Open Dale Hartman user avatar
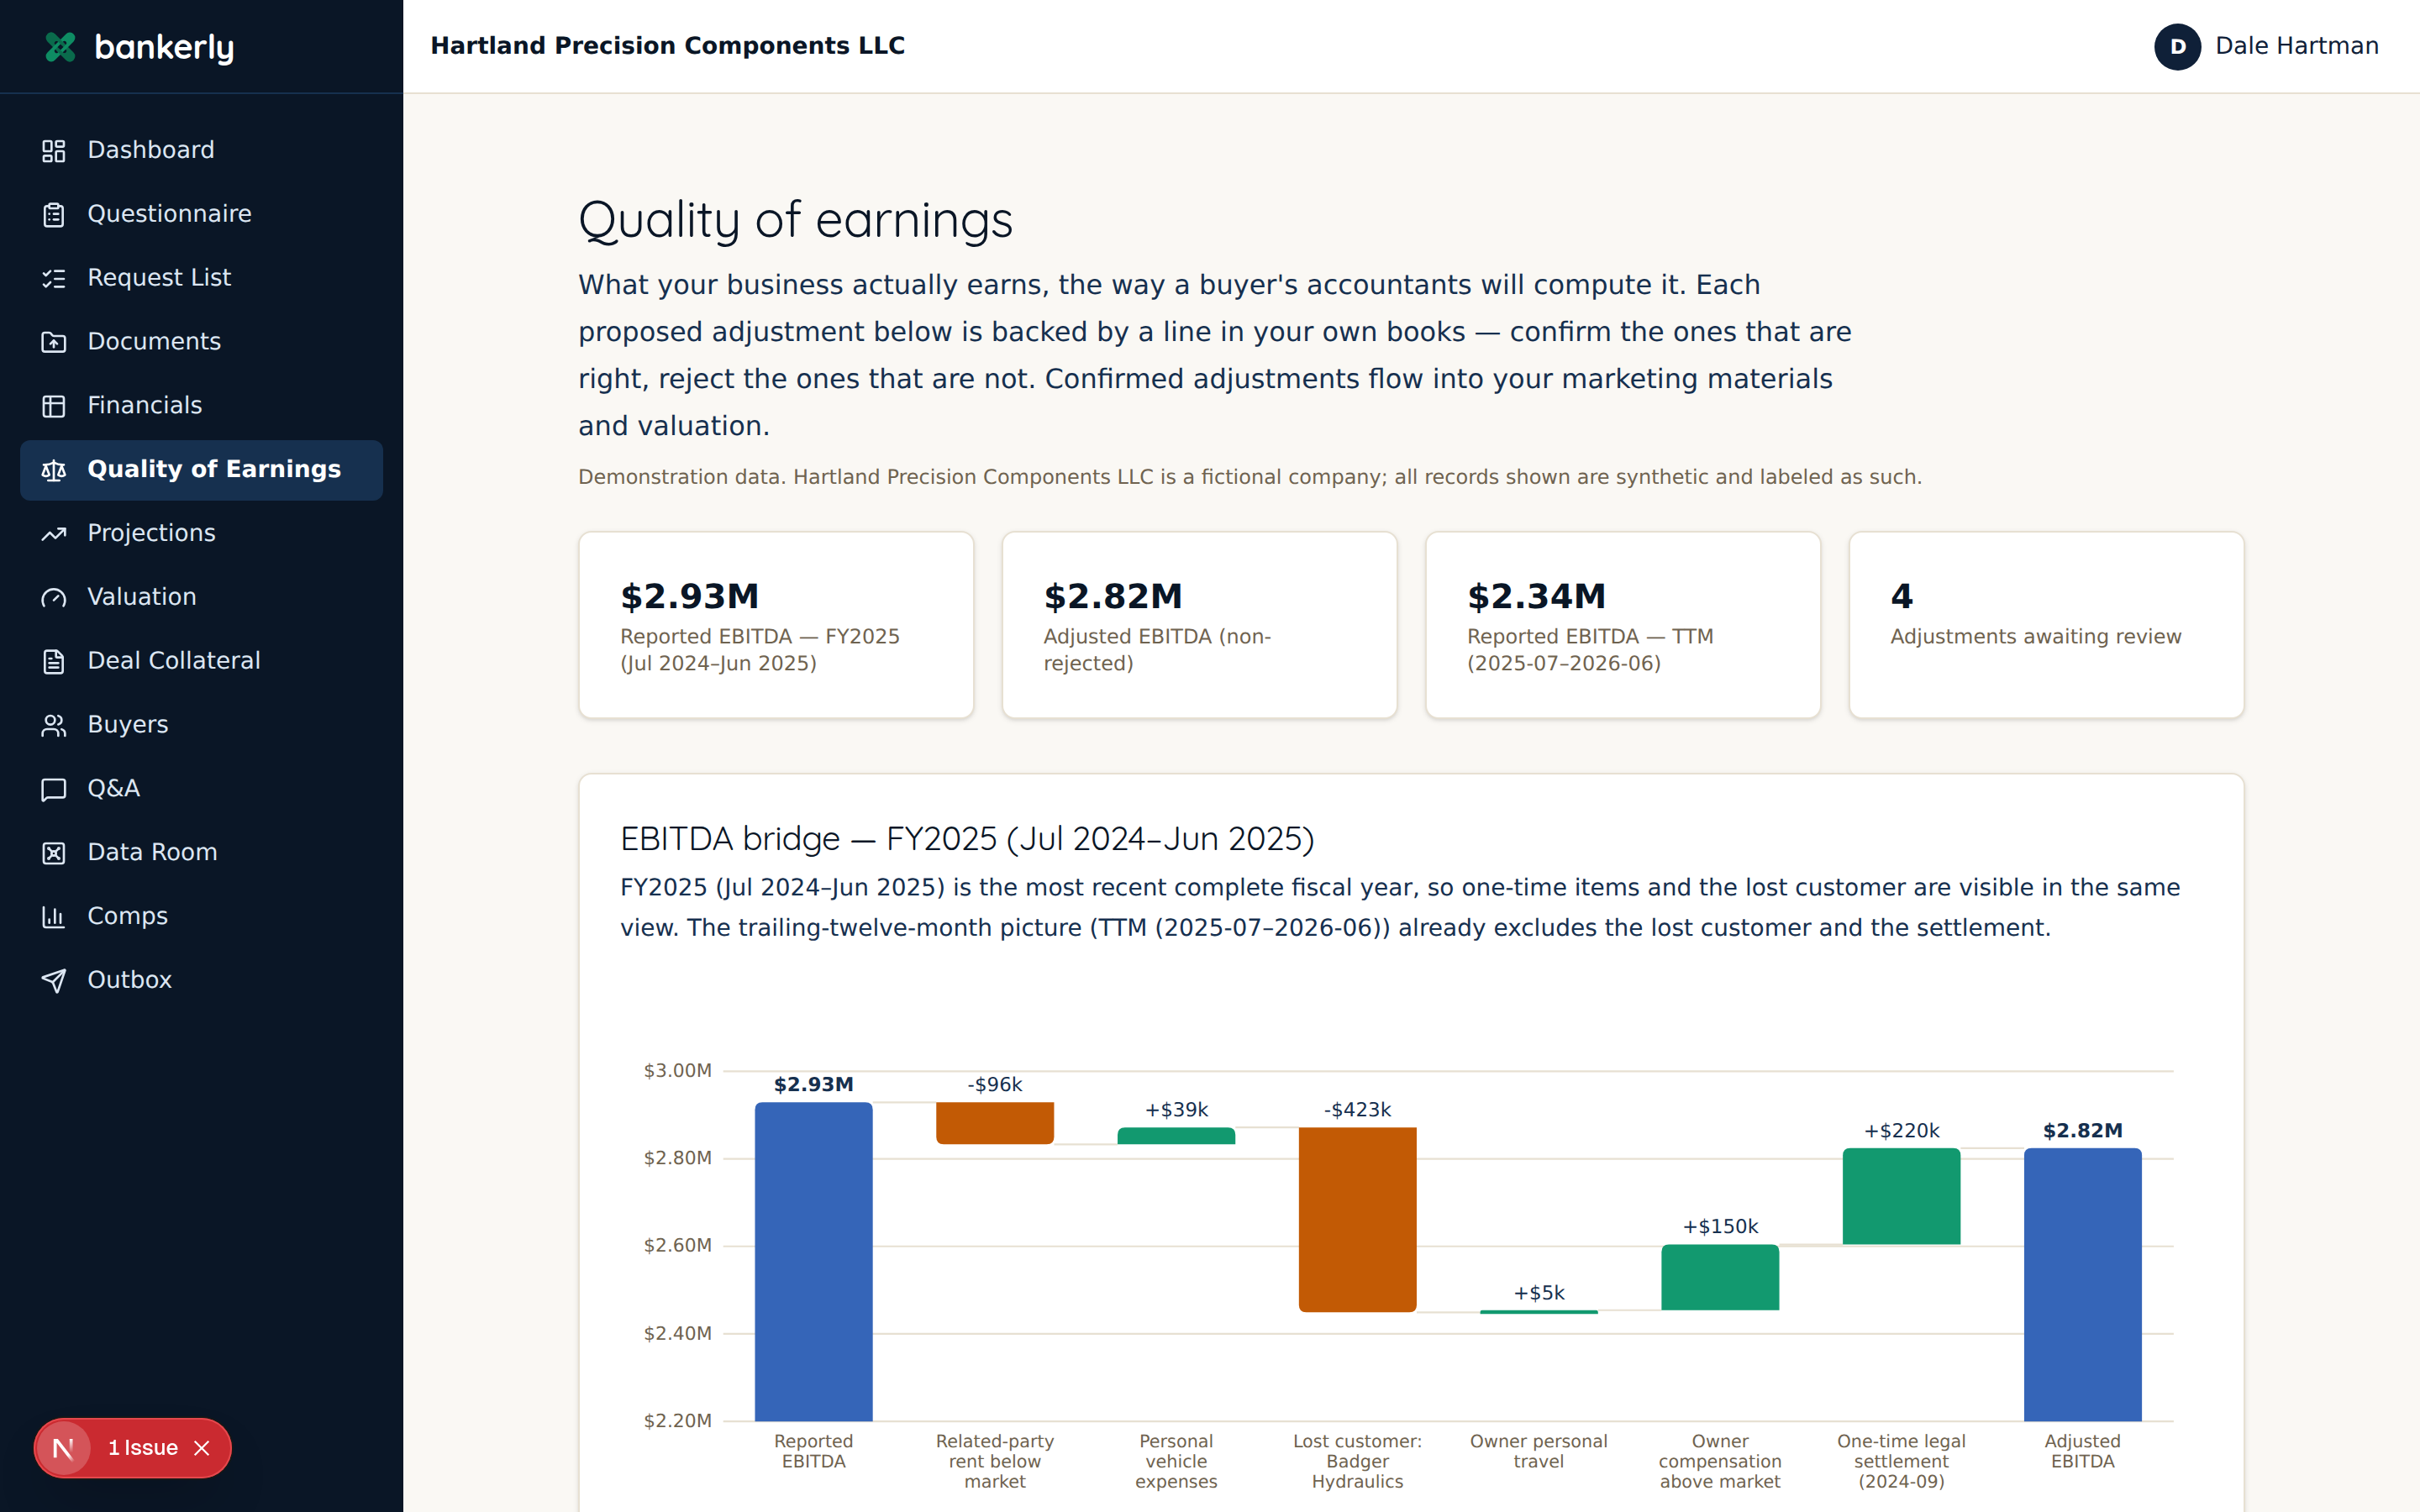 click(2177, 46)
